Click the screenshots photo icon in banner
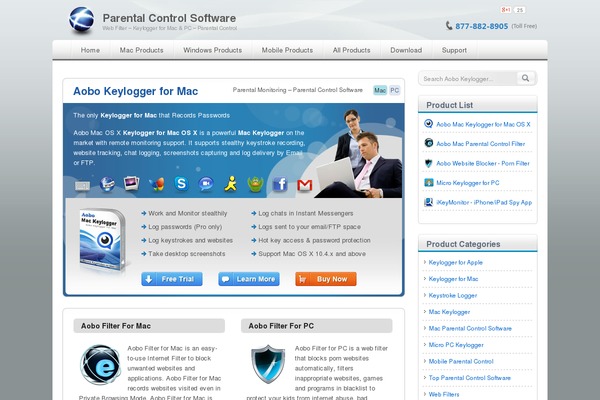The height and width of the screenshot is (400, 600). click(132, 184)
